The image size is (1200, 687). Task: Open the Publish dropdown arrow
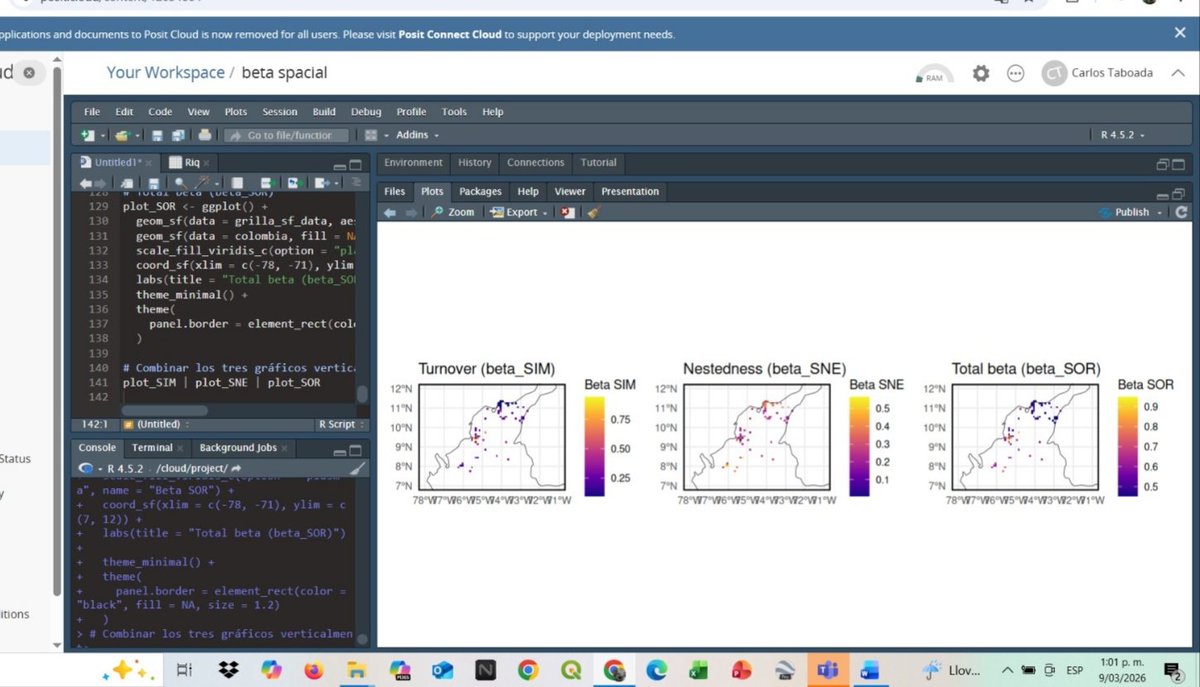pos(1160,212)
